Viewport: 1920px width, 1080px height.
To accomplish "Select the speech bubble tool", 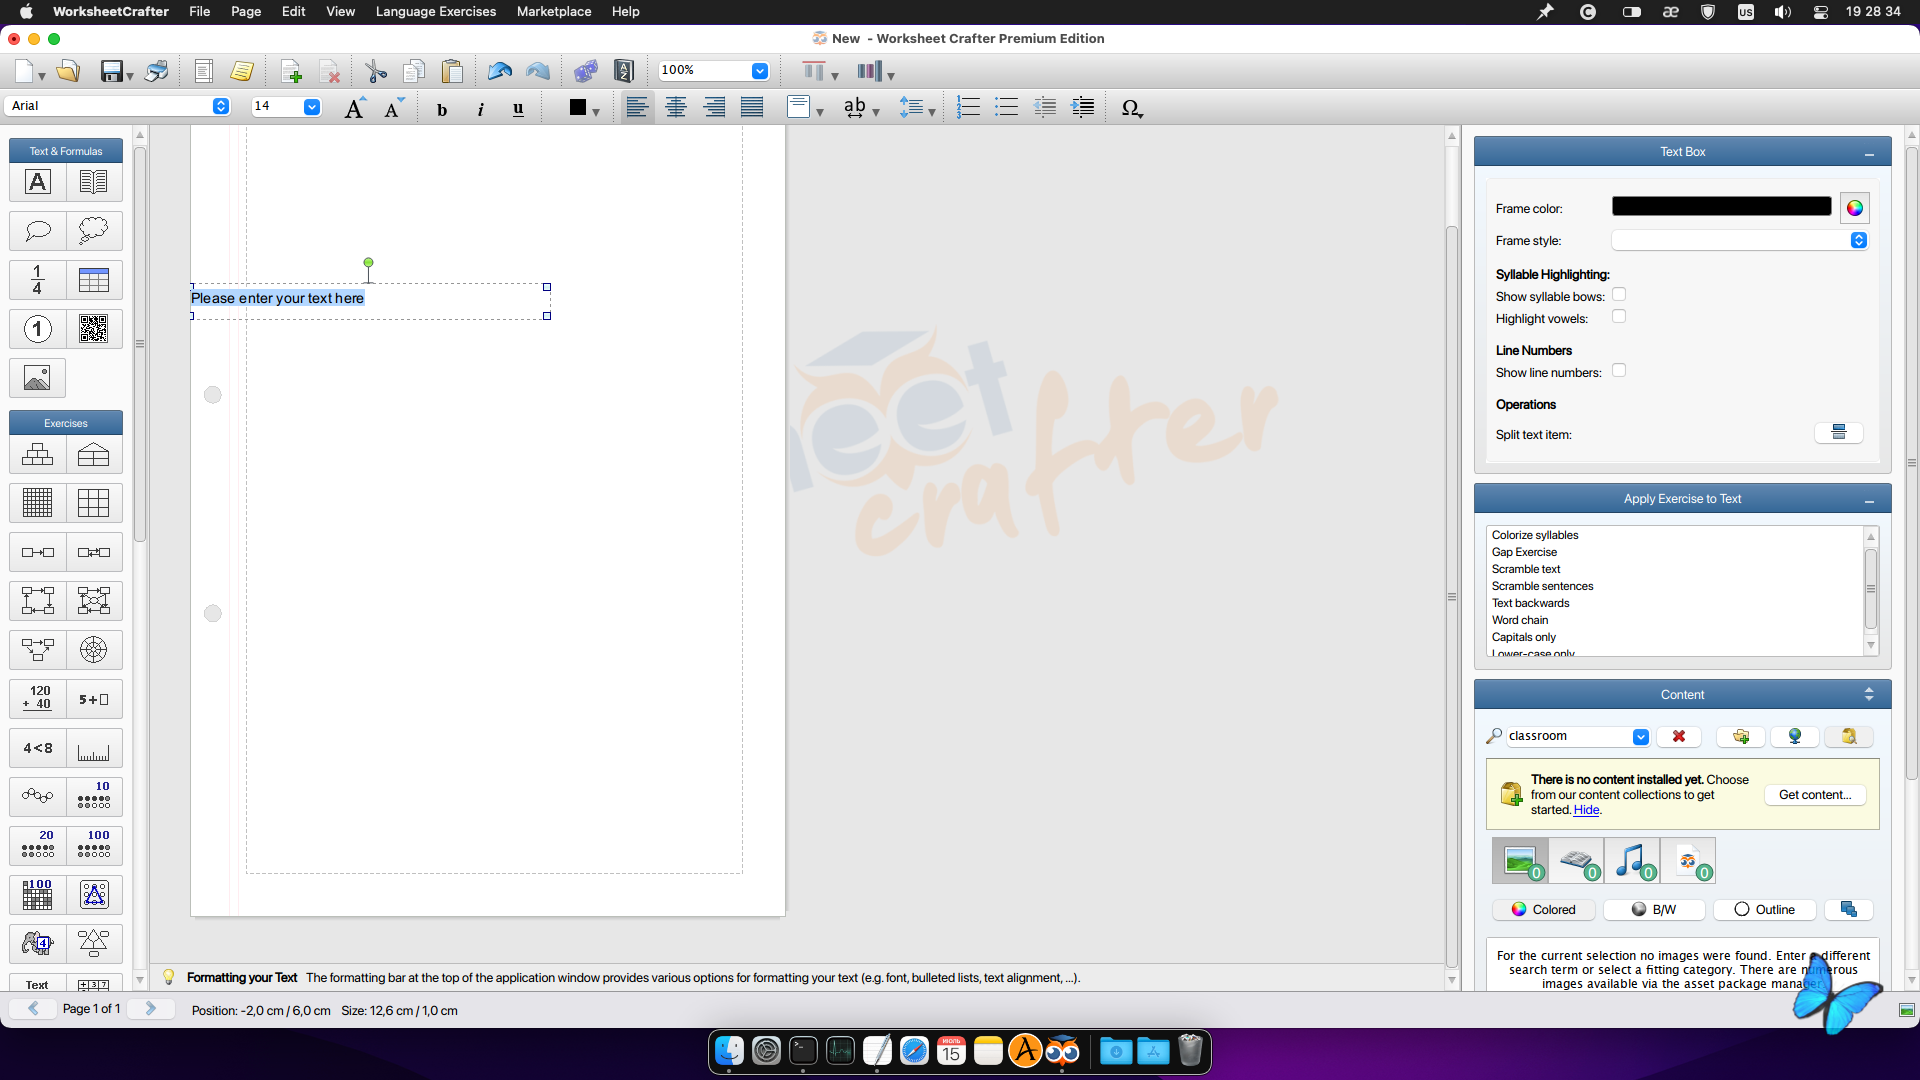I will (x=38, y=231).
